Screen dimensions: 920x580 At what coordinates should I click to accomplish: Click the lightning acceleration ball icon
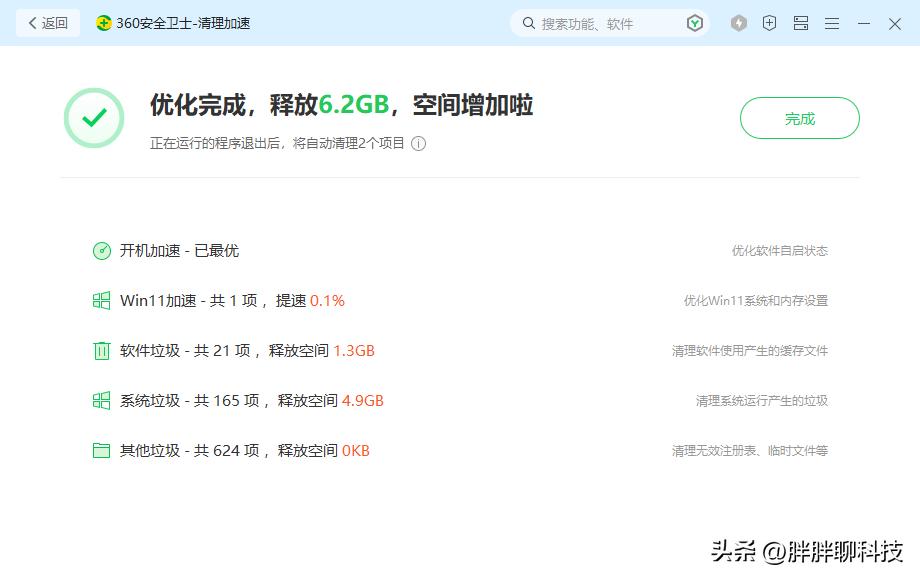point(738,22)
